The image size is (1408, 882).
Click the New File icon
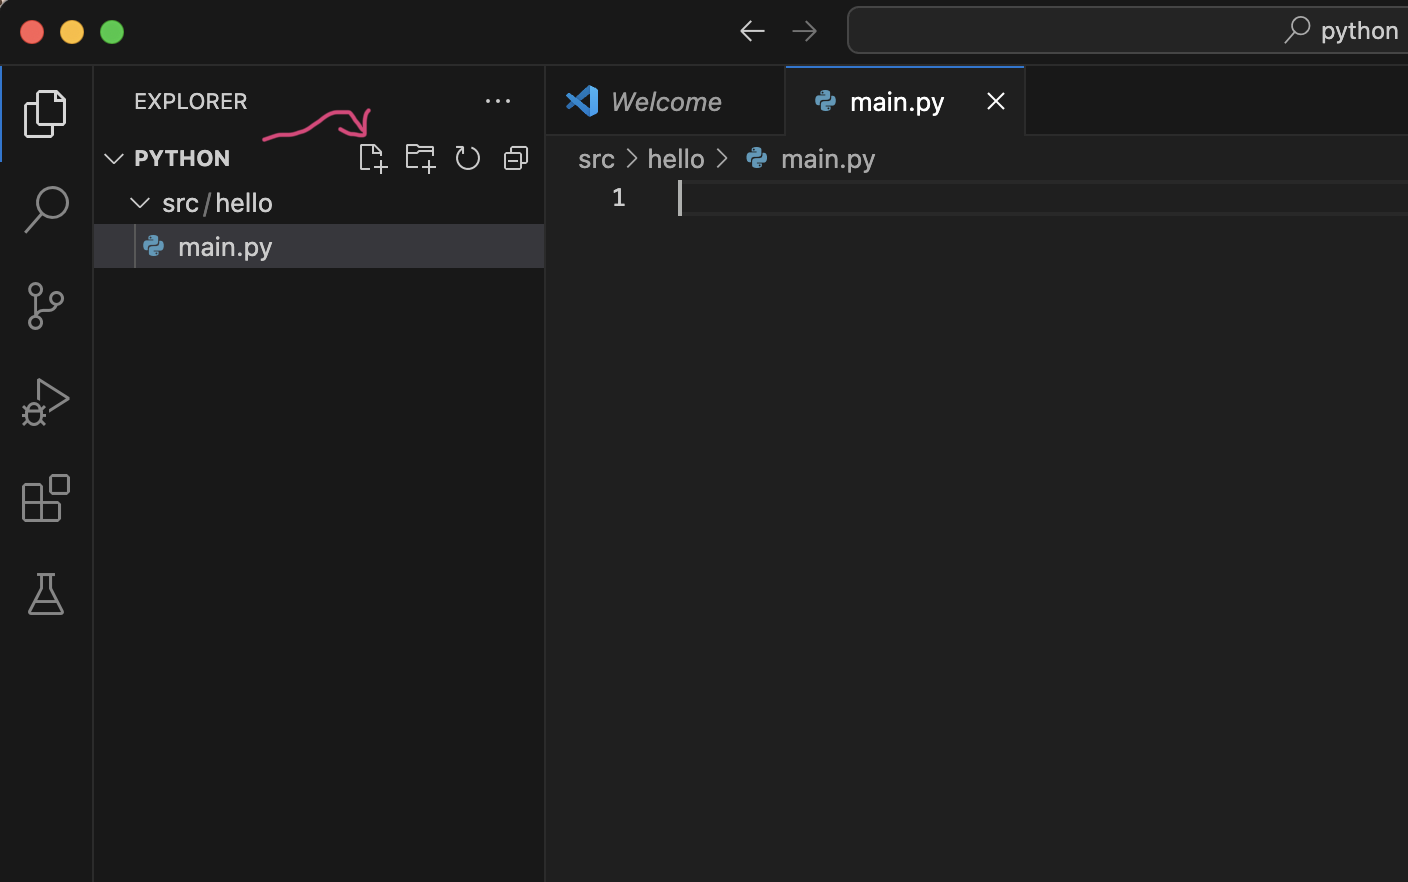click(x=372, y=158)
